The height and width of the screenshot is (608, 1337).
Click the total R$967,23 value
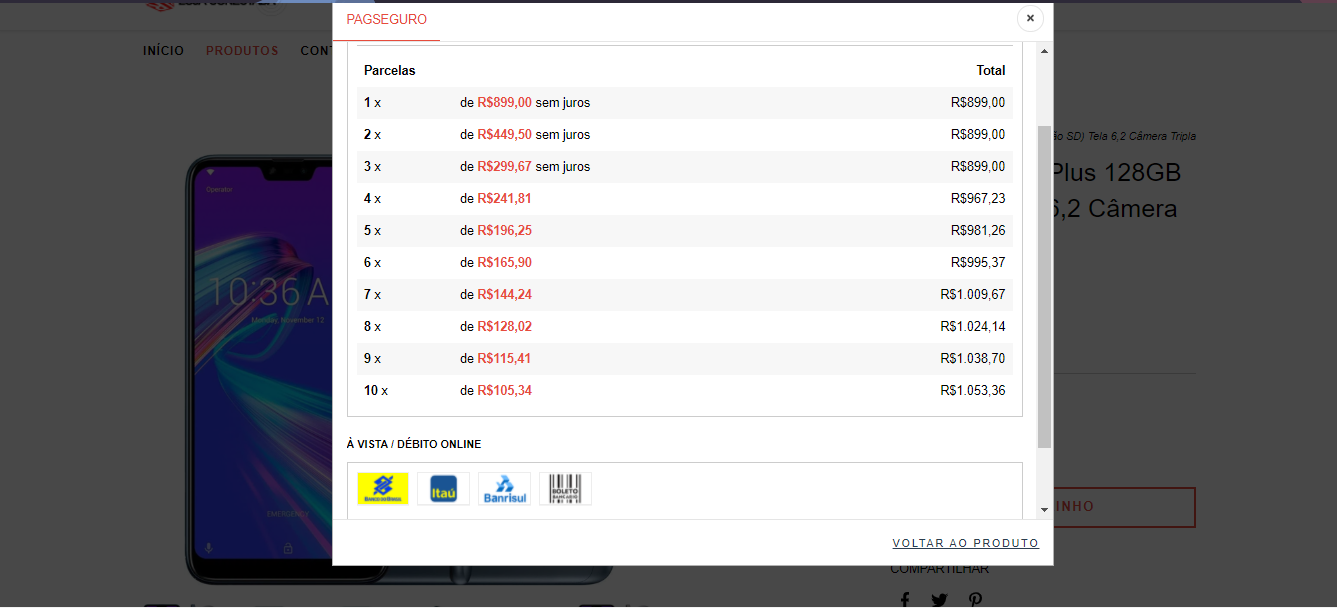(x=978, y=199)
